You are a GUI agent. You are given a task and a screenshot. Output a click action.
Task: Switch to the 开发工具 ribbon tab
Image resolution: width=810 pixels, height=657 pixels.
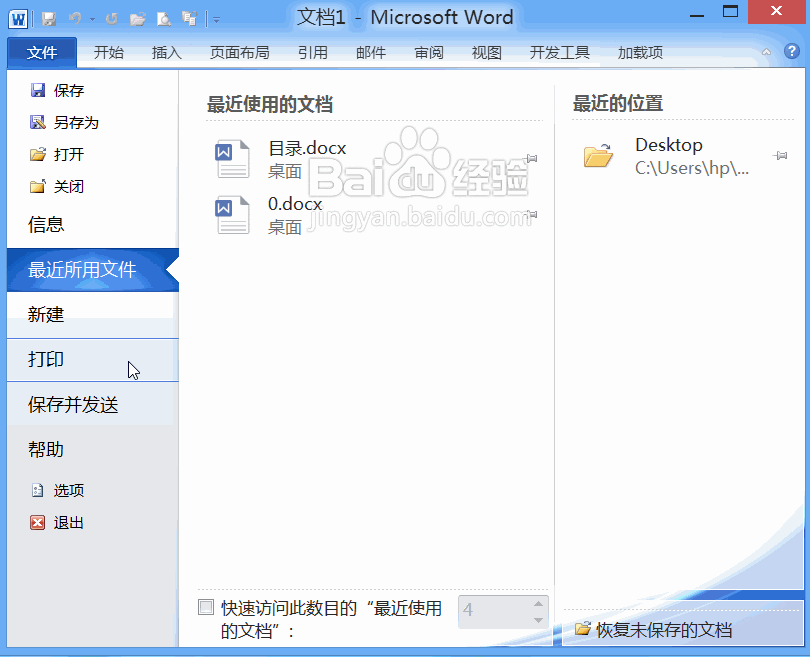click(559, 53)
